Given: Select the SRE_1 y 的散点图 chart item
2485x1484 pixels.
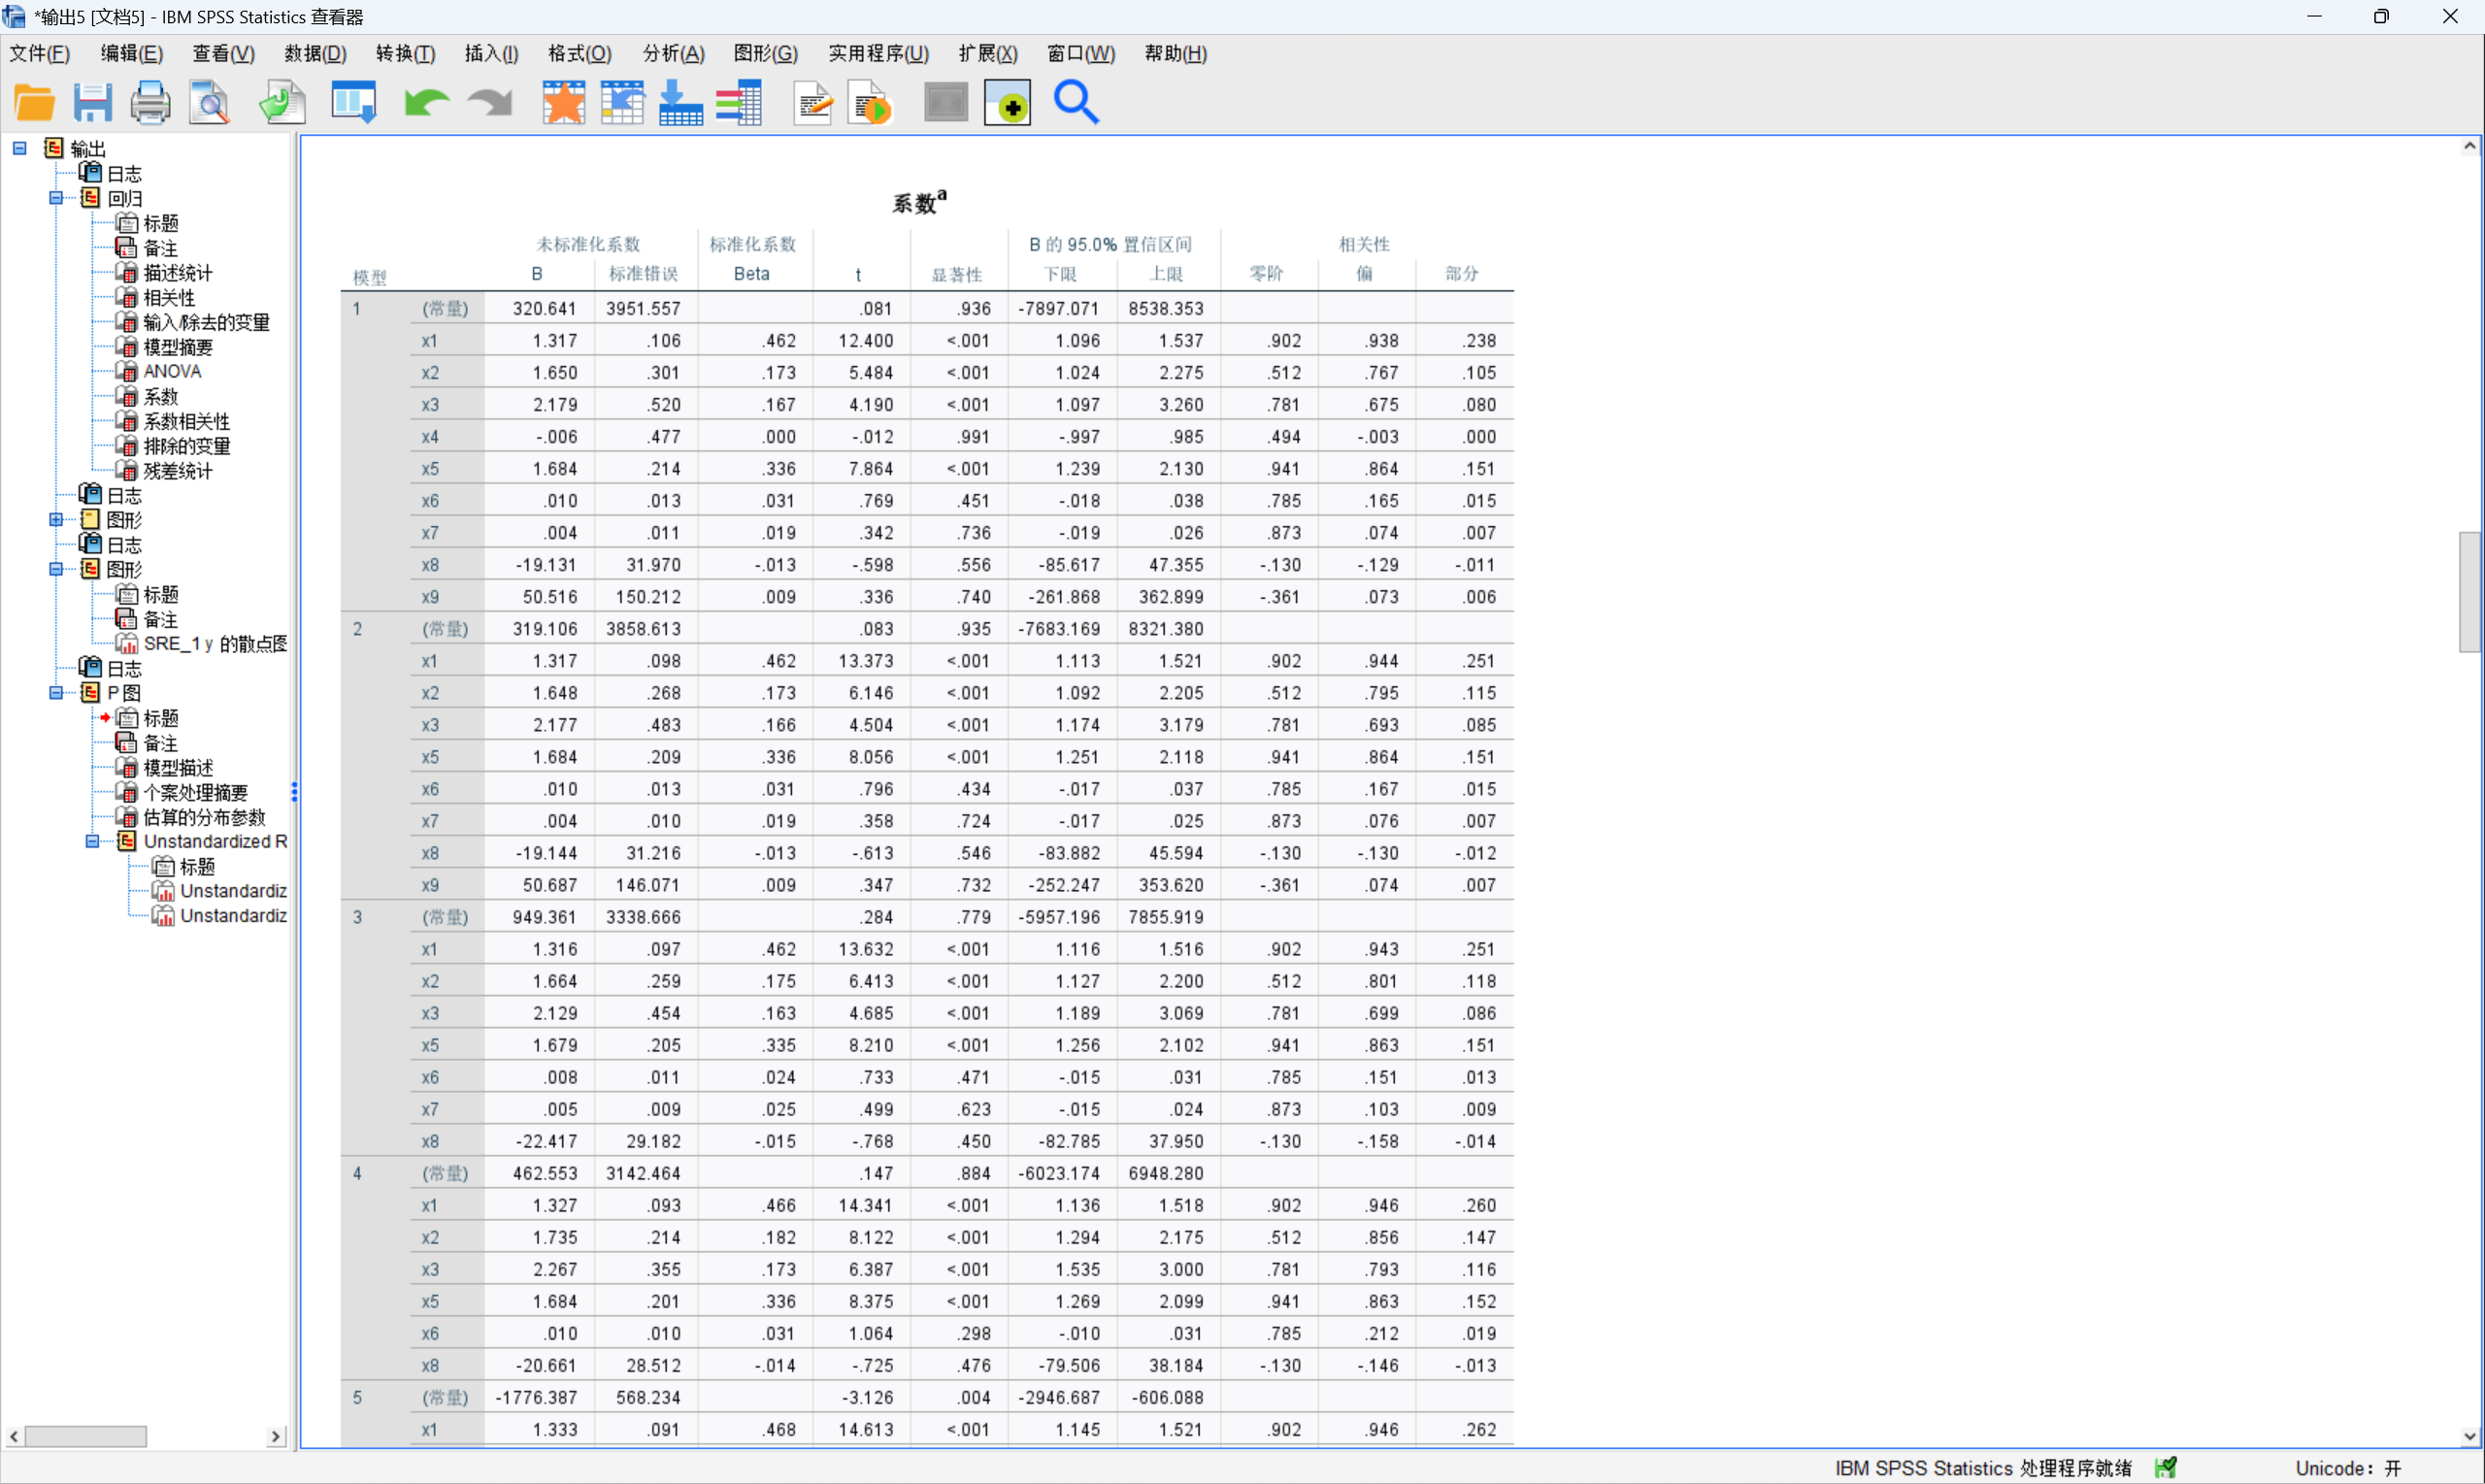Looking at the screenshot, I should click(215, 643).
